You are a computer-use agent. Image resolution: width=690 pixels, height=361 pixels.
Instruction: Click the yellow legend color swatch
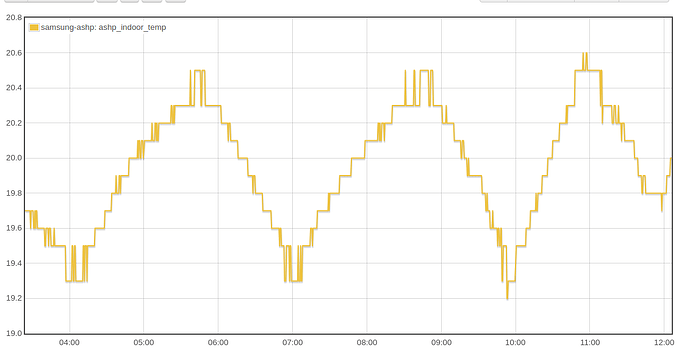pyautogui.click(x=34, y=27)
